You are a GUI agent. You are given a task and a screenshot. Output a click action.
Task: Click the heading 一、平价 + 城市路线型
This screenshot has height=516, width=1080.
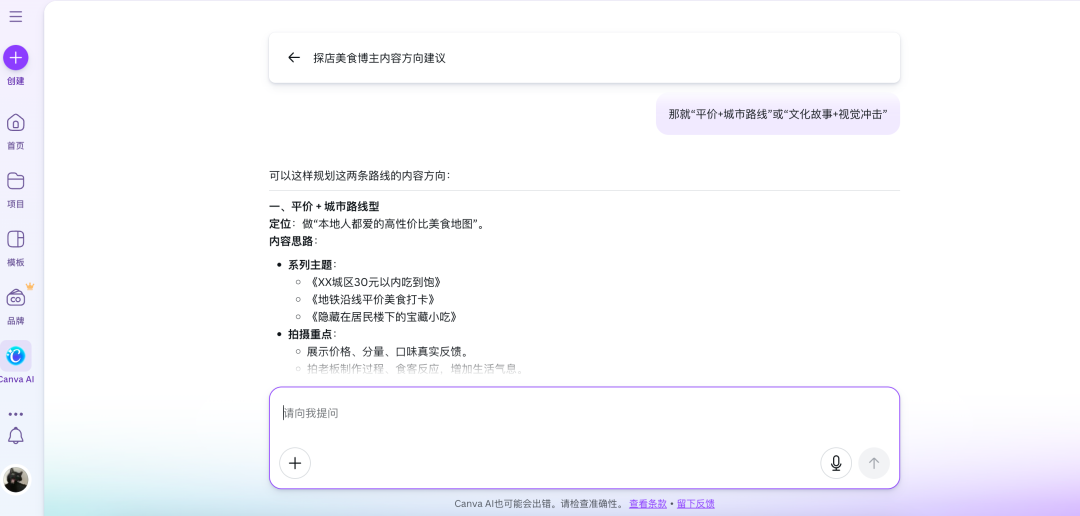(324, 207)
